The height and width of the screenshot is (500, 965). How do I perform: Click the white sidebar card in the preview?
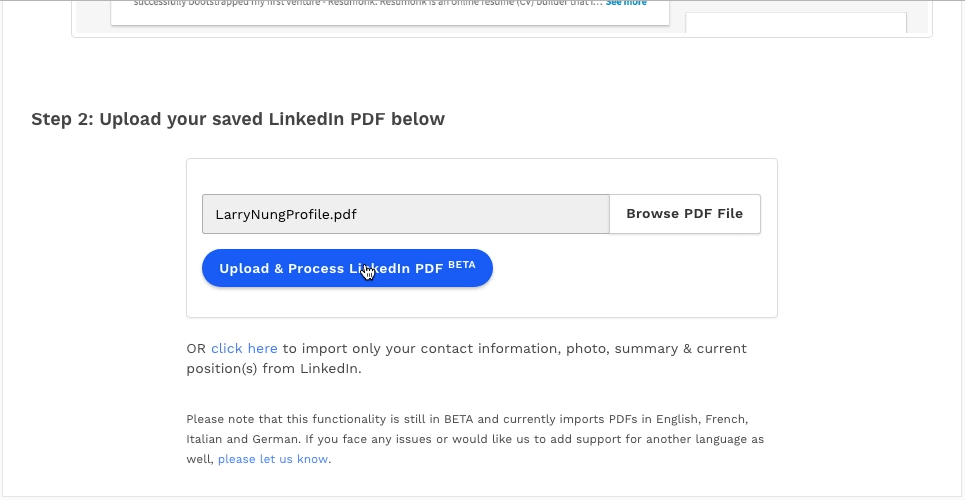point(796,23)
